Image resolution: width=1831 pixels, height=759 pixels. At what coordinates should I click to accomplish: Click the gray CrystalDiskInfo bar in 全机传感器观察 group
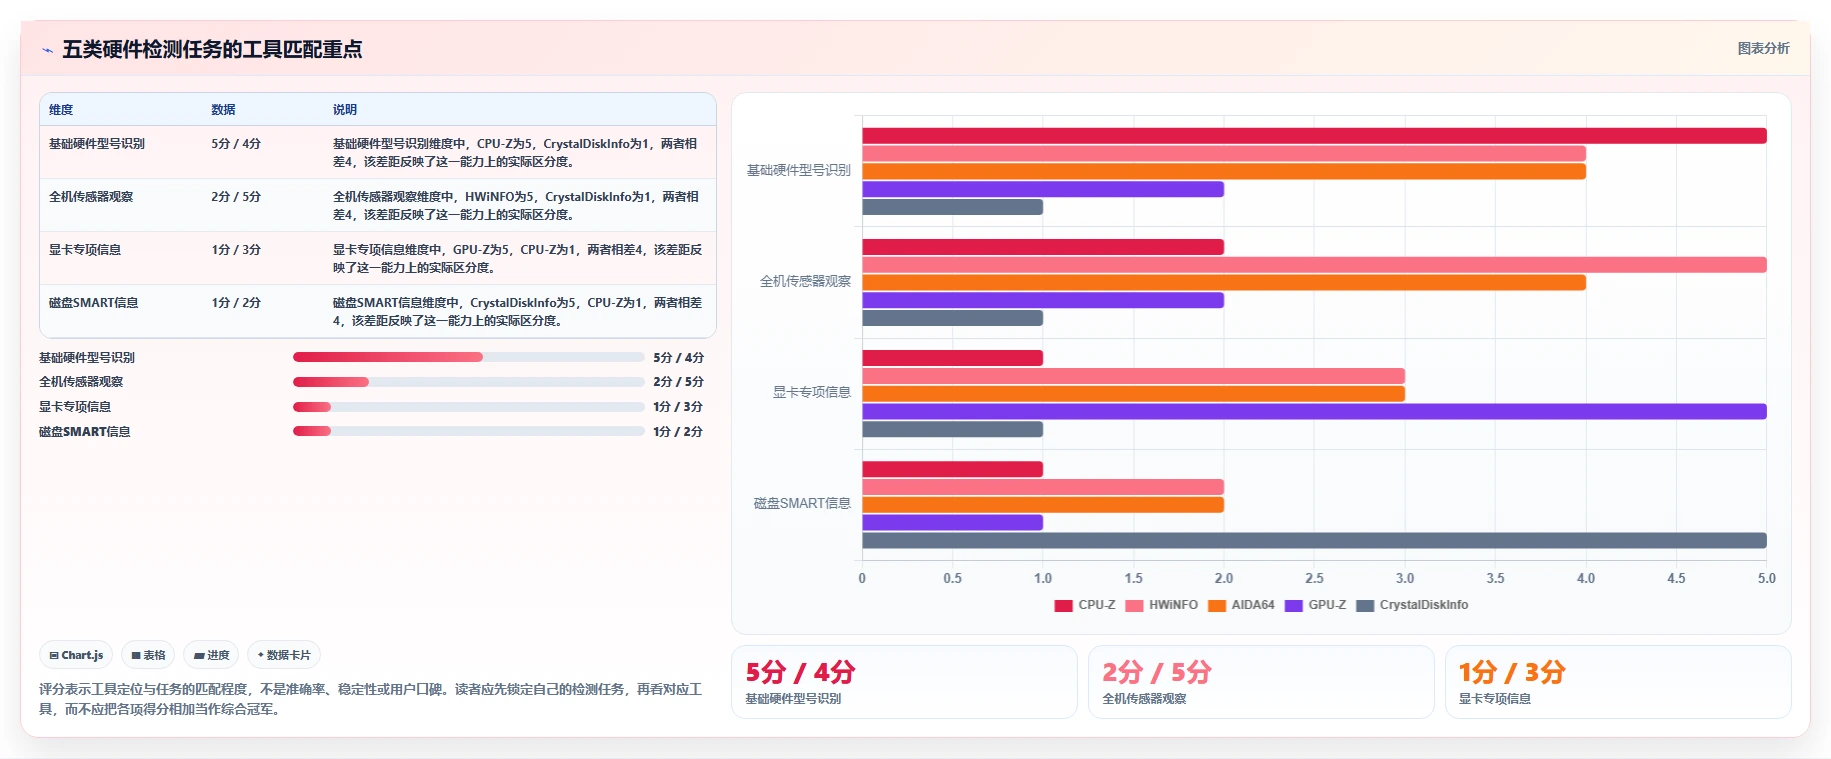pyautogui.click(x=952, y=318)
